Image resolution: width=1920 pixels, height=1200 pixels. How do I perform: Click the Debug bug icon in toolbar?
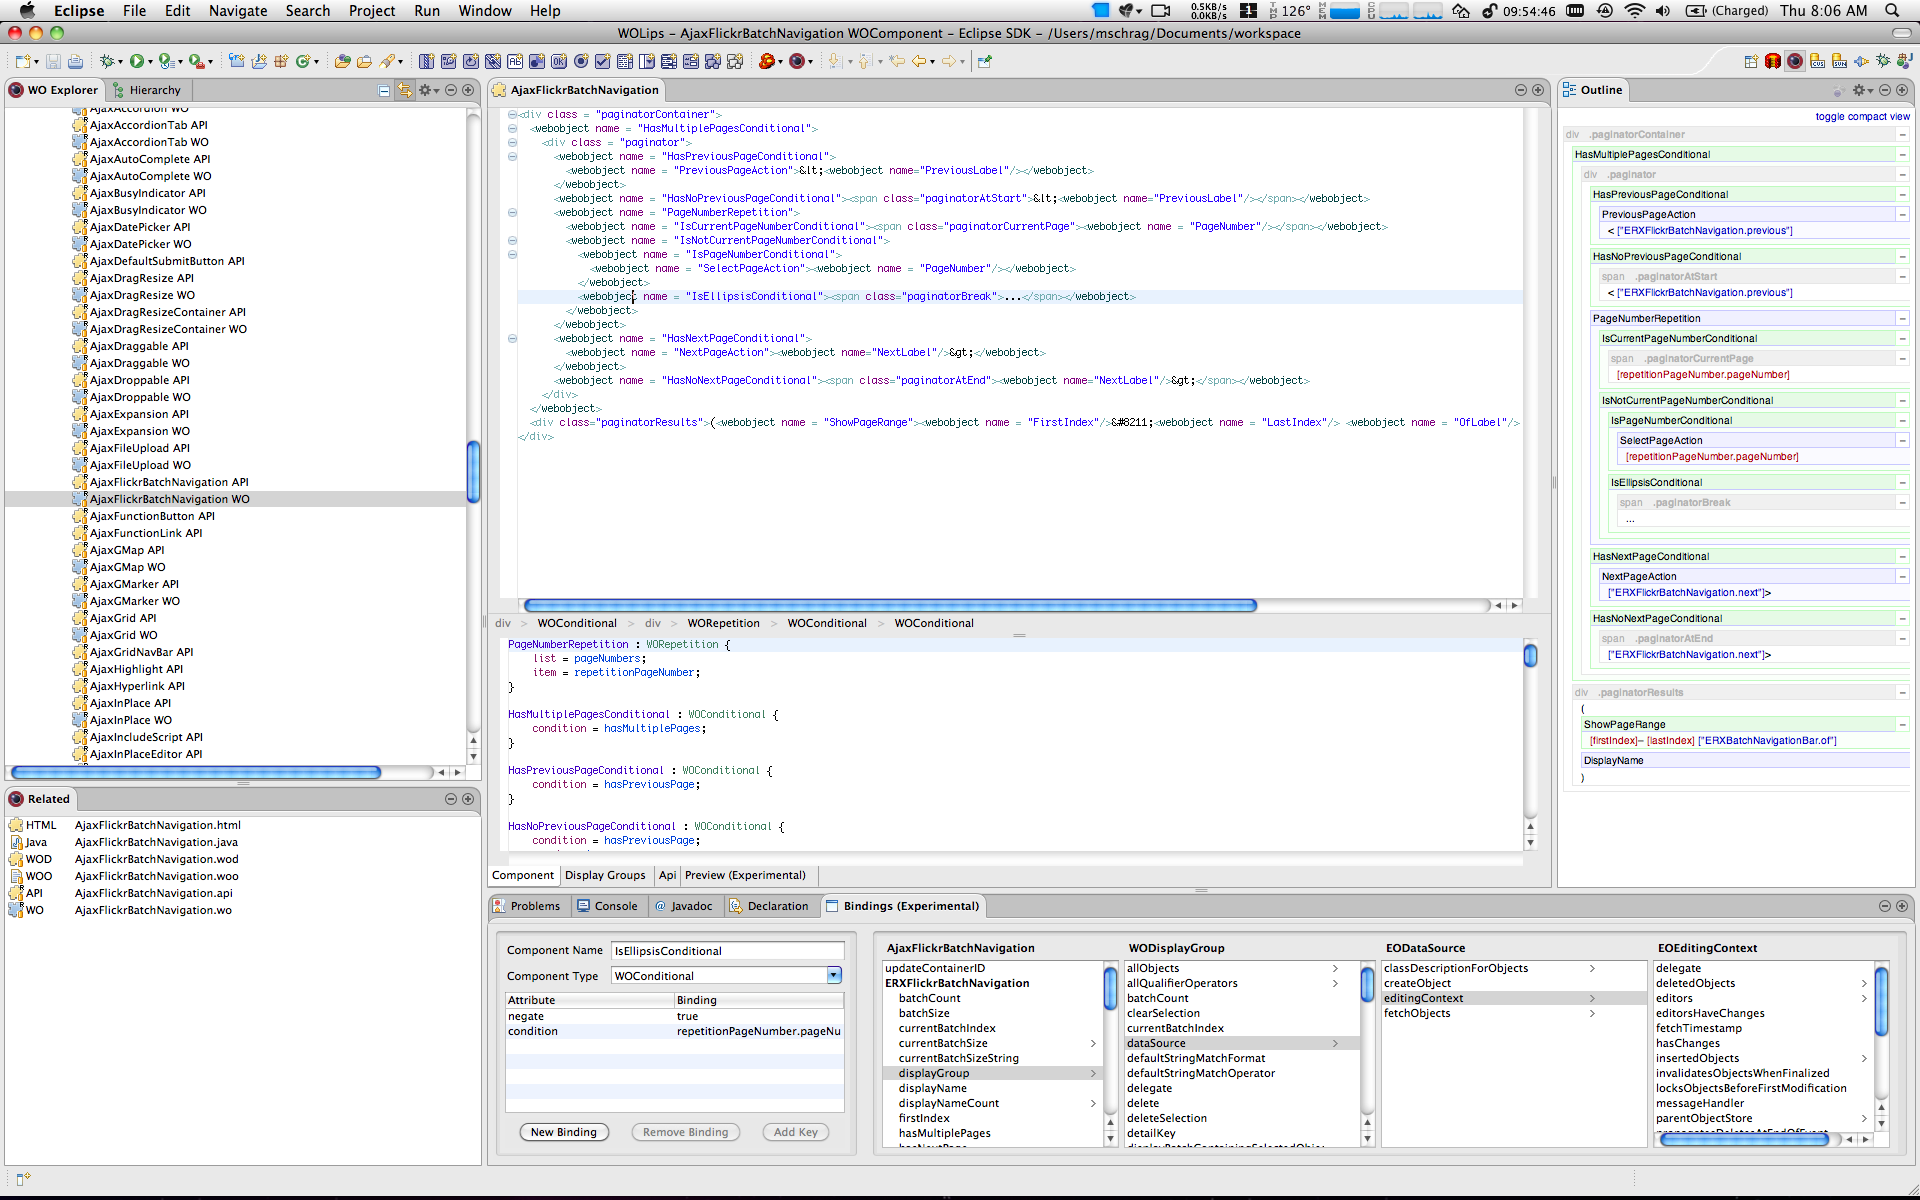(x=107, y=62)
